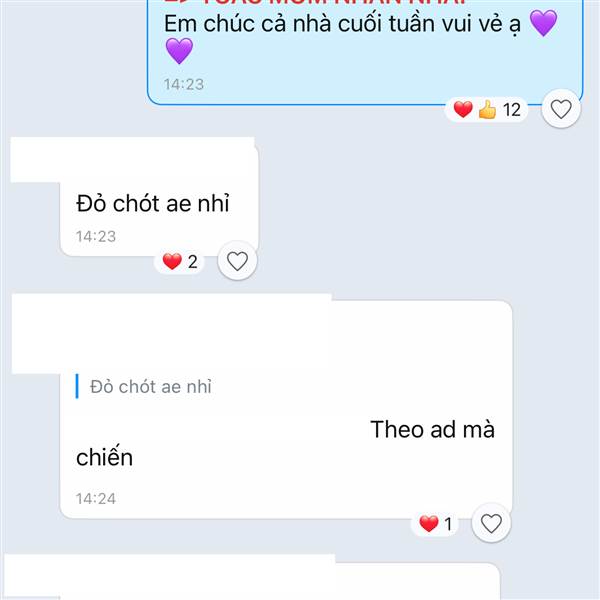Click red heart emoji next to thumbs-up
This screenshot has width=600, height=600.
point(463,109)
